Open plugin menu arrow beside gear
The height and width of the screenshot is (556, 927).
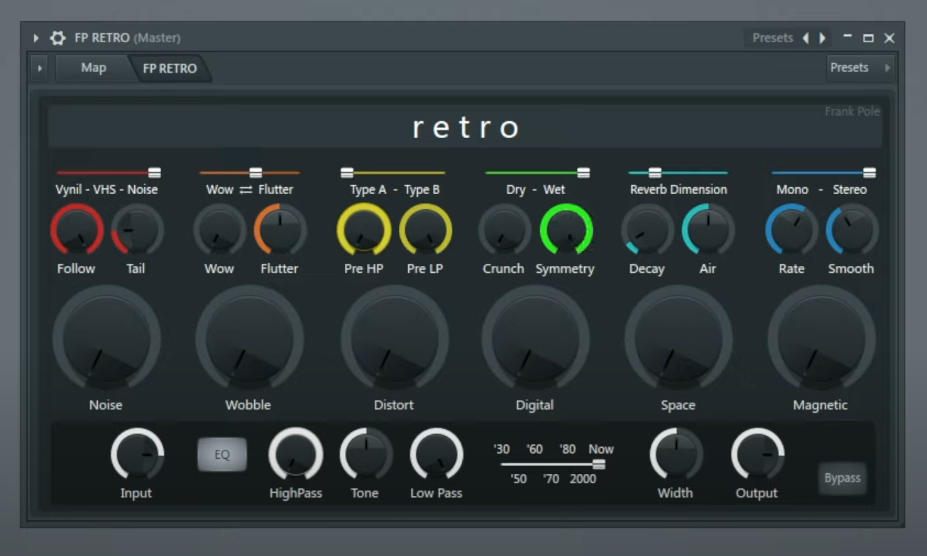click(x=36, y=38)
